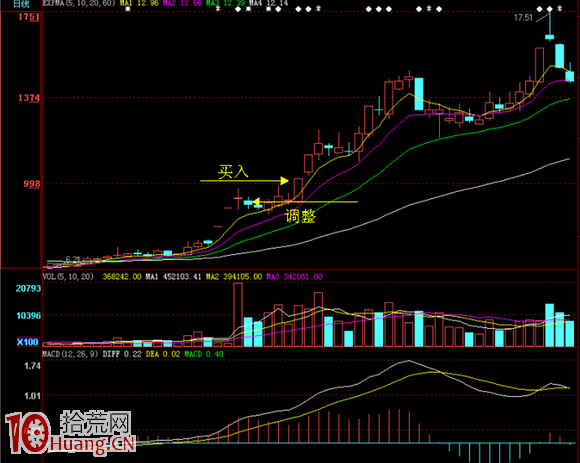This screenshot has height=463, width=580.
Task: Click the 6.21 low price label
Action: click(73, 259)
